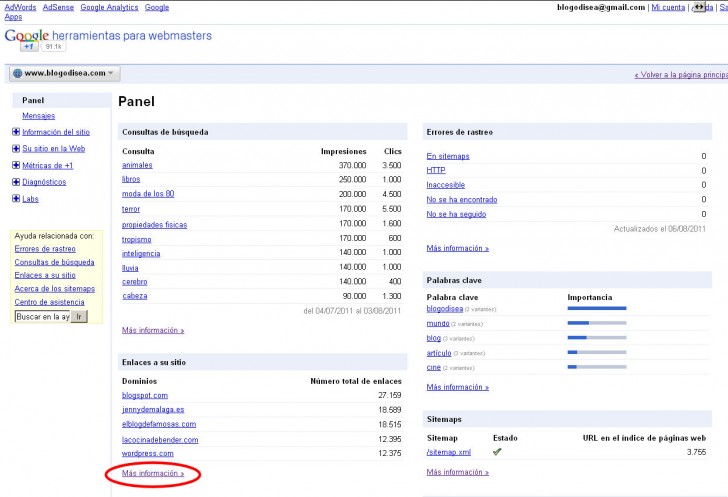This screenshot has width=728, height=497.
Task: Click the Mi cuenta link
Action: point(667,7)
